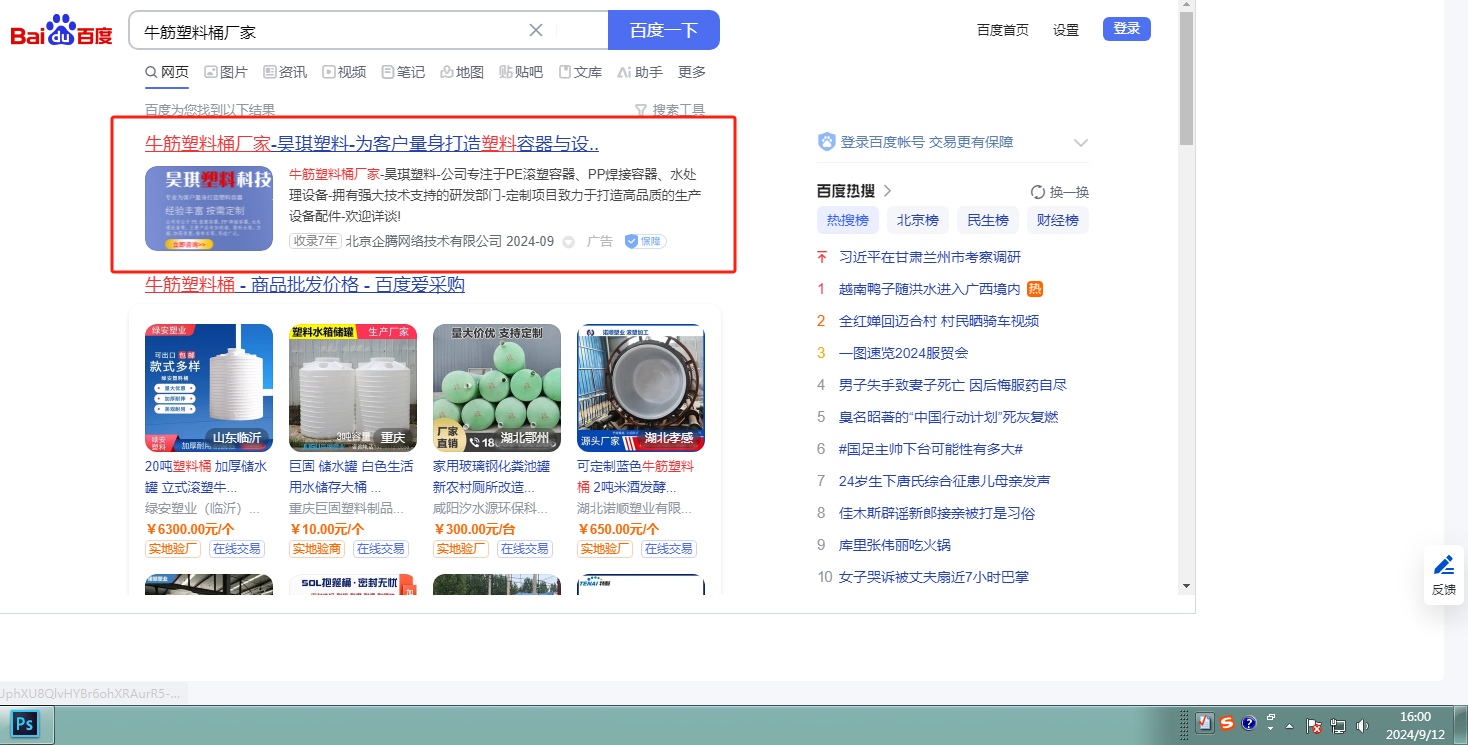Clear the search box with the X icon
1468x745 pixels.
tap(536, 30)
